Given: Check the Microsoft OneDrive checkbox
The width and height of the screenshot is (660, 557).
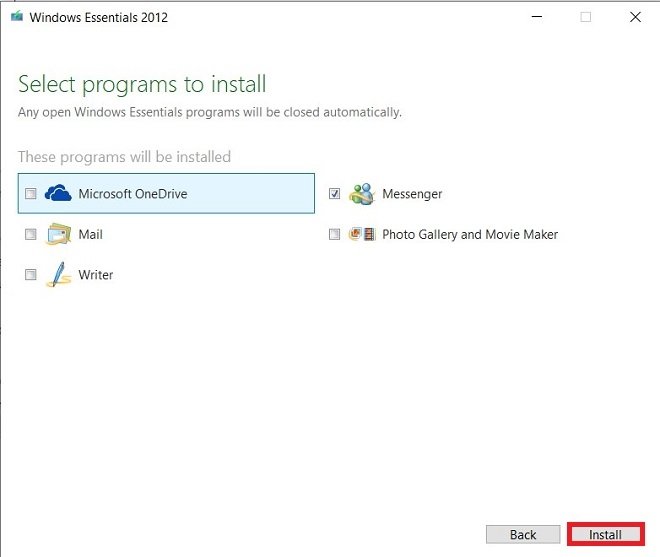Looking at the screenshot, I should point(31,194).
